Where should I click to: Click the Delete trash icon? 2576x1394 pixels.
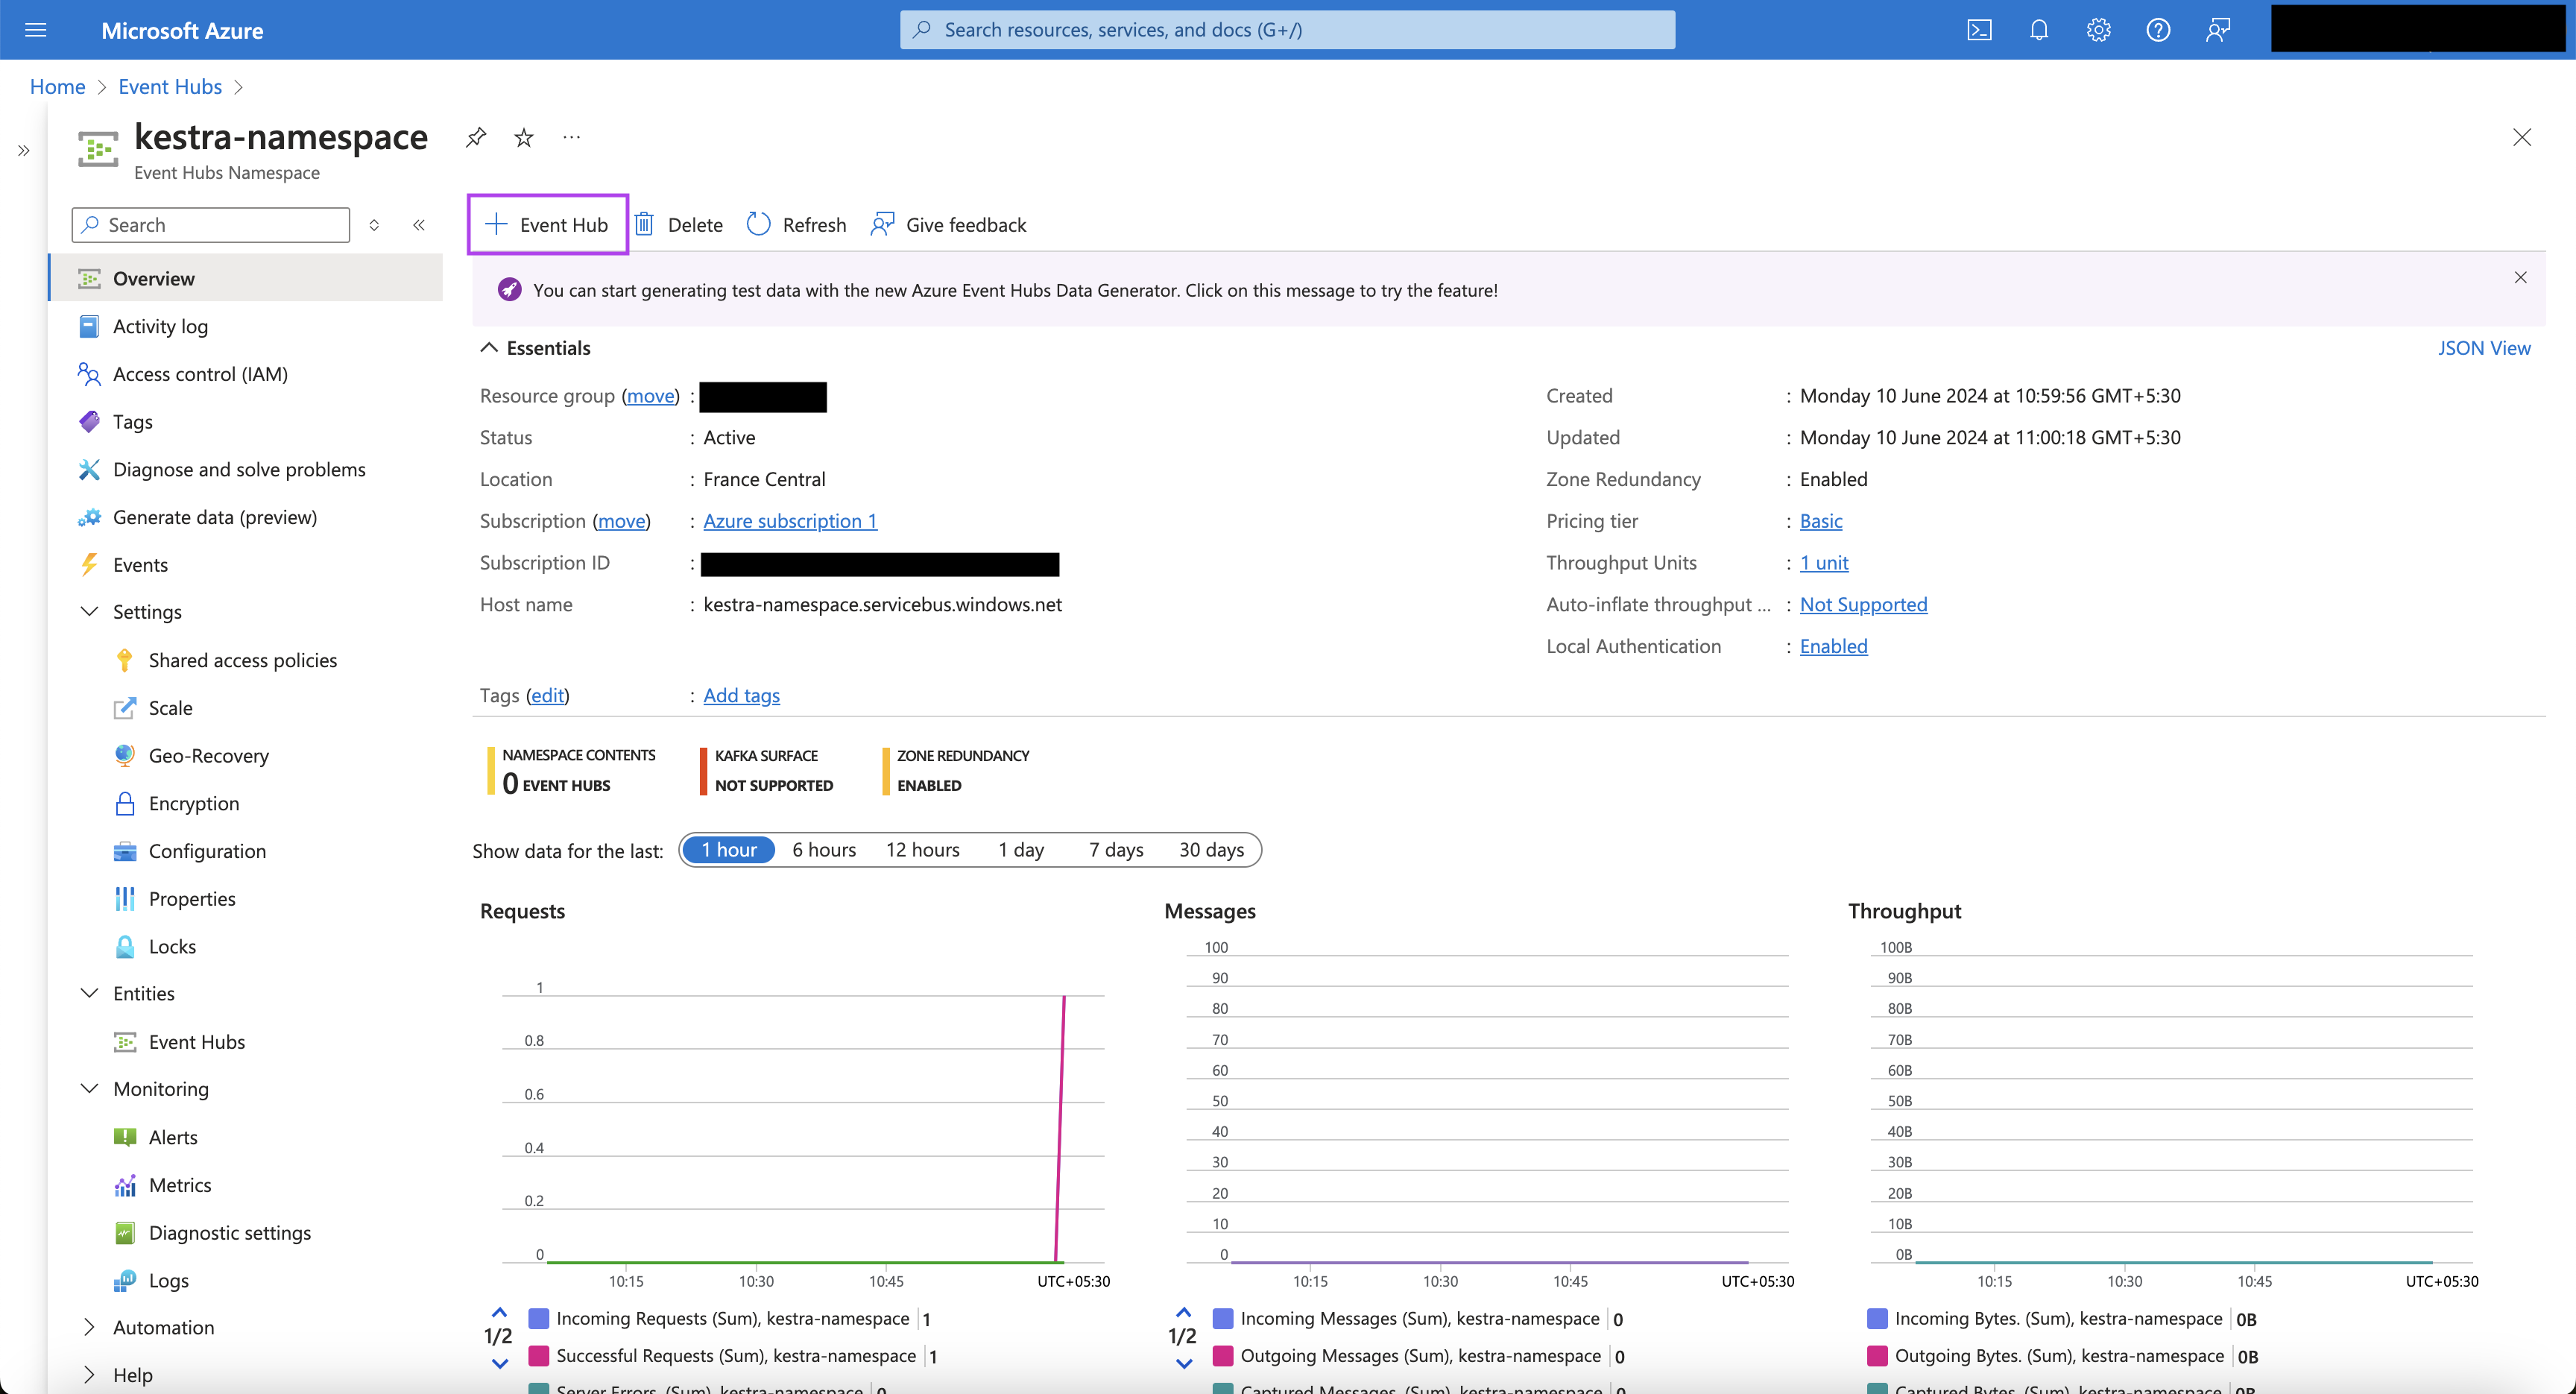(x=645, y=224)
